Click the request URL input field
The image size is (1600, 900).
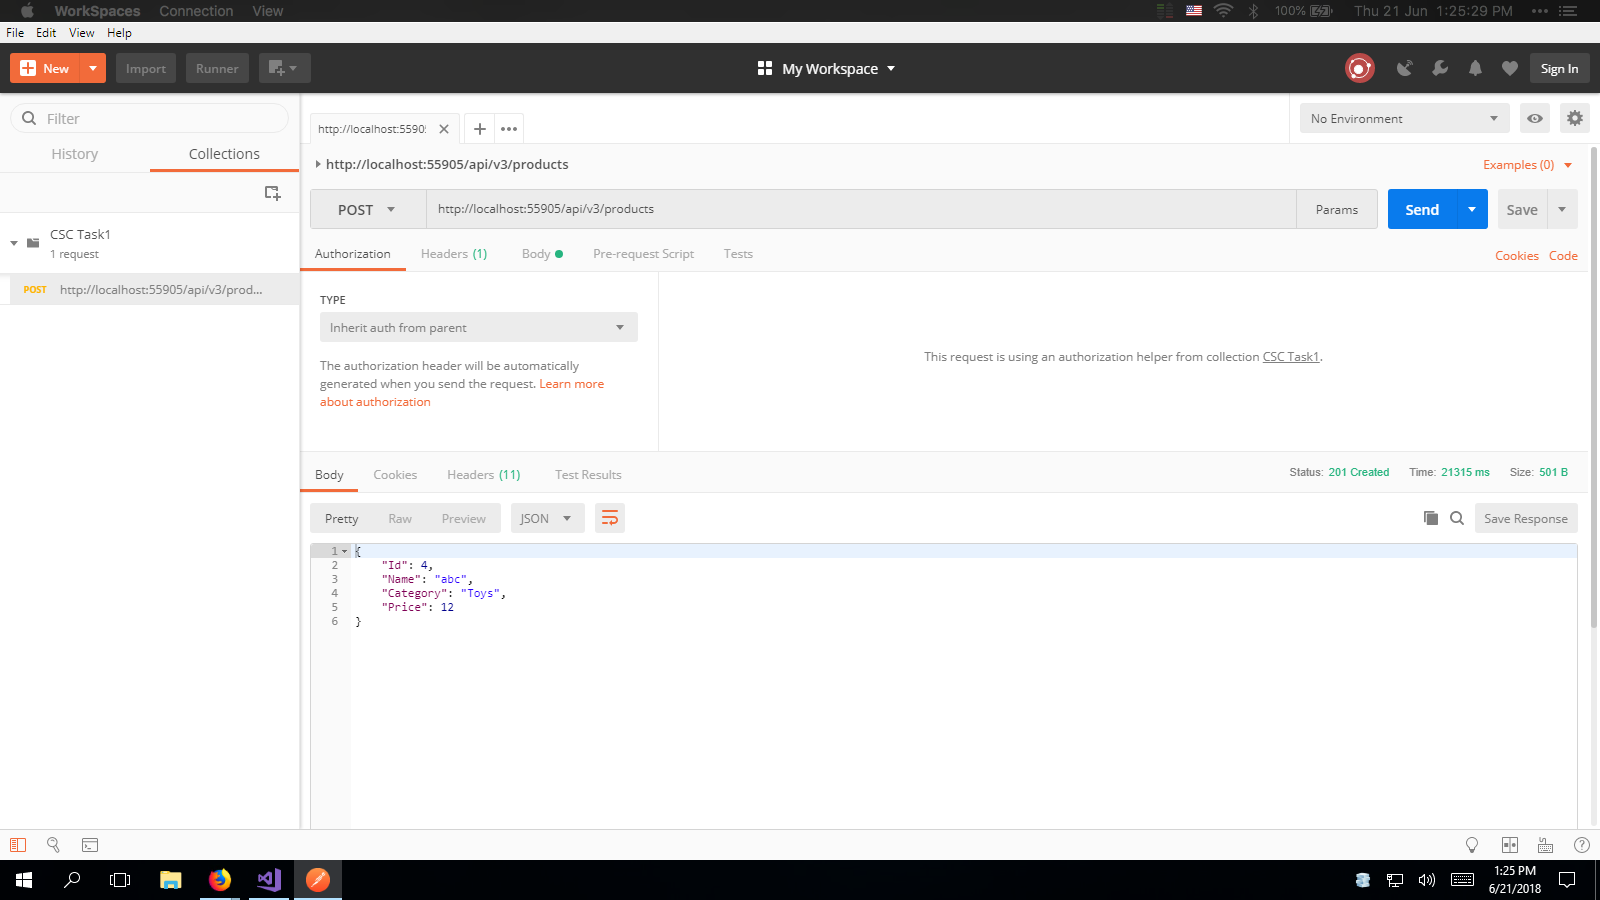coord(860,209)
